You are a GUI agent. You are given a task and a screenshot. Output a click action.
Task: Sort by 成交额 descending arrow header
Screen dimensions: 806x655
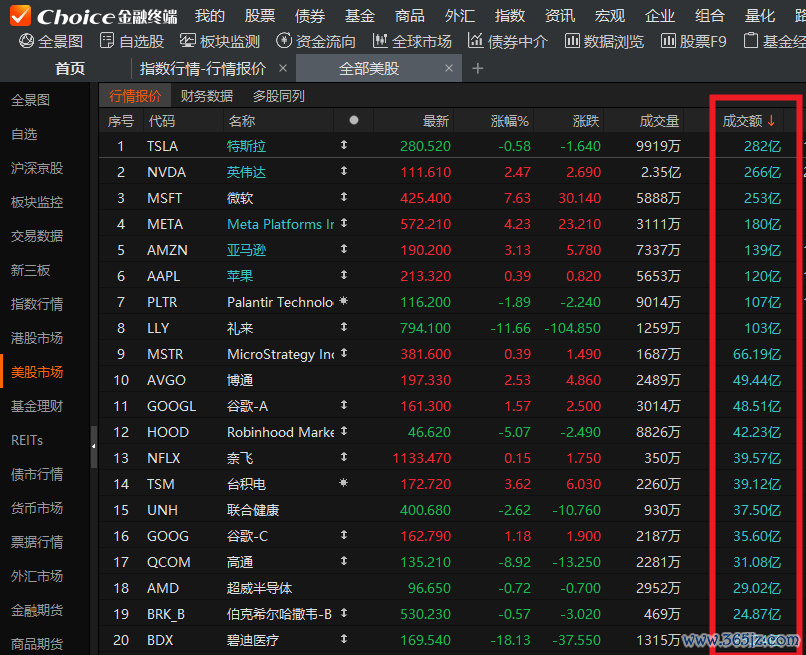[x=771, y=121]
